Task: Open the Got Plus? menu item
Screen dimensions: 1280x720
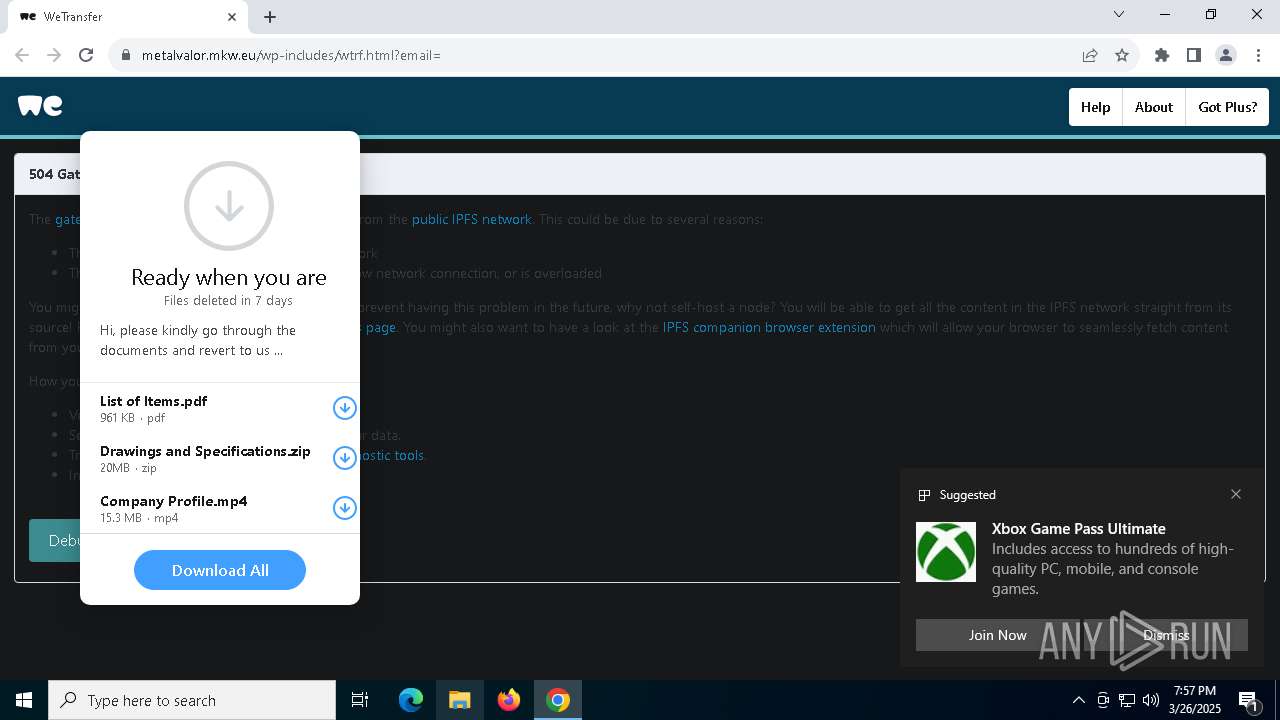Action: [1227, 107]
